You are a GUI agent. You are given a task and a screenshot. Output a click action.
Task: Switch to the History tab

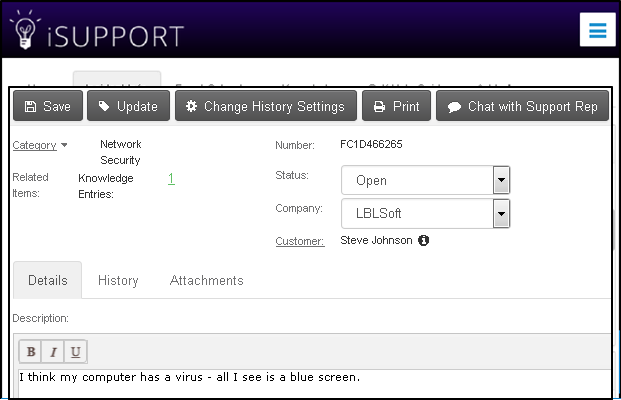point(118,280)
